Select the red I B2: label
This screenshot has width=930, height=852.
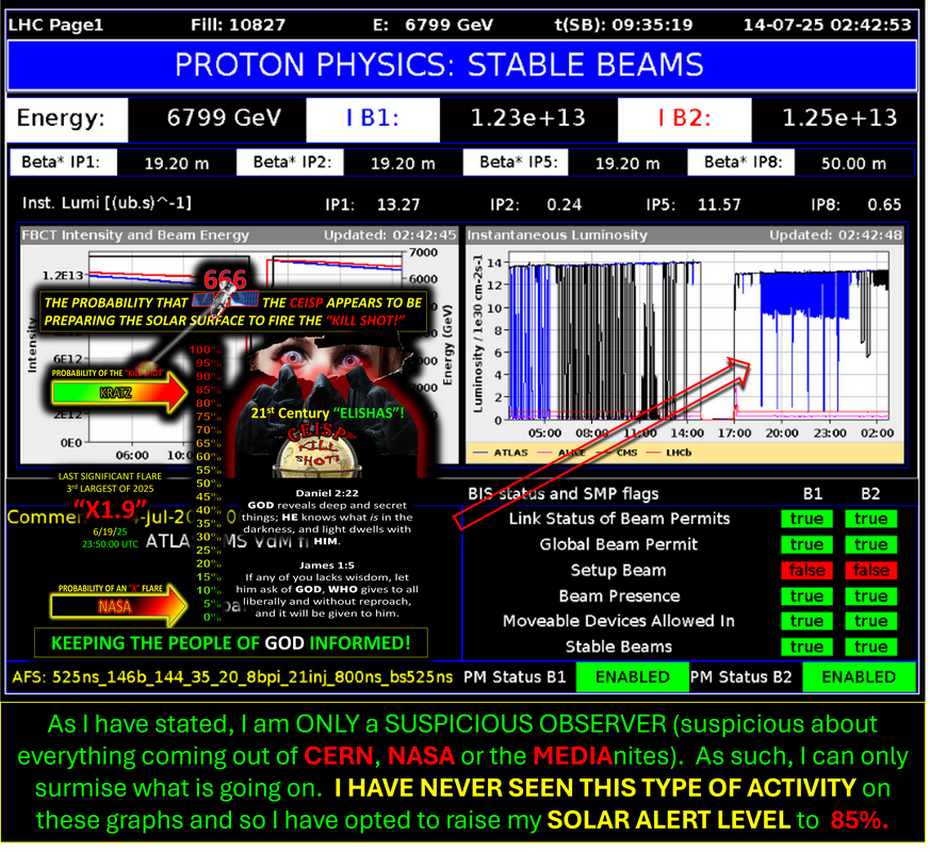pos(684,119)
